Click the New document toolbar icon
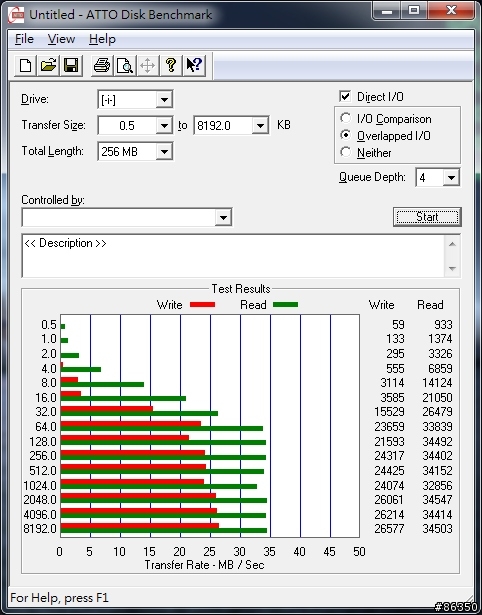The width and height of the screenshot is (482, 615). tap(25, 65)
